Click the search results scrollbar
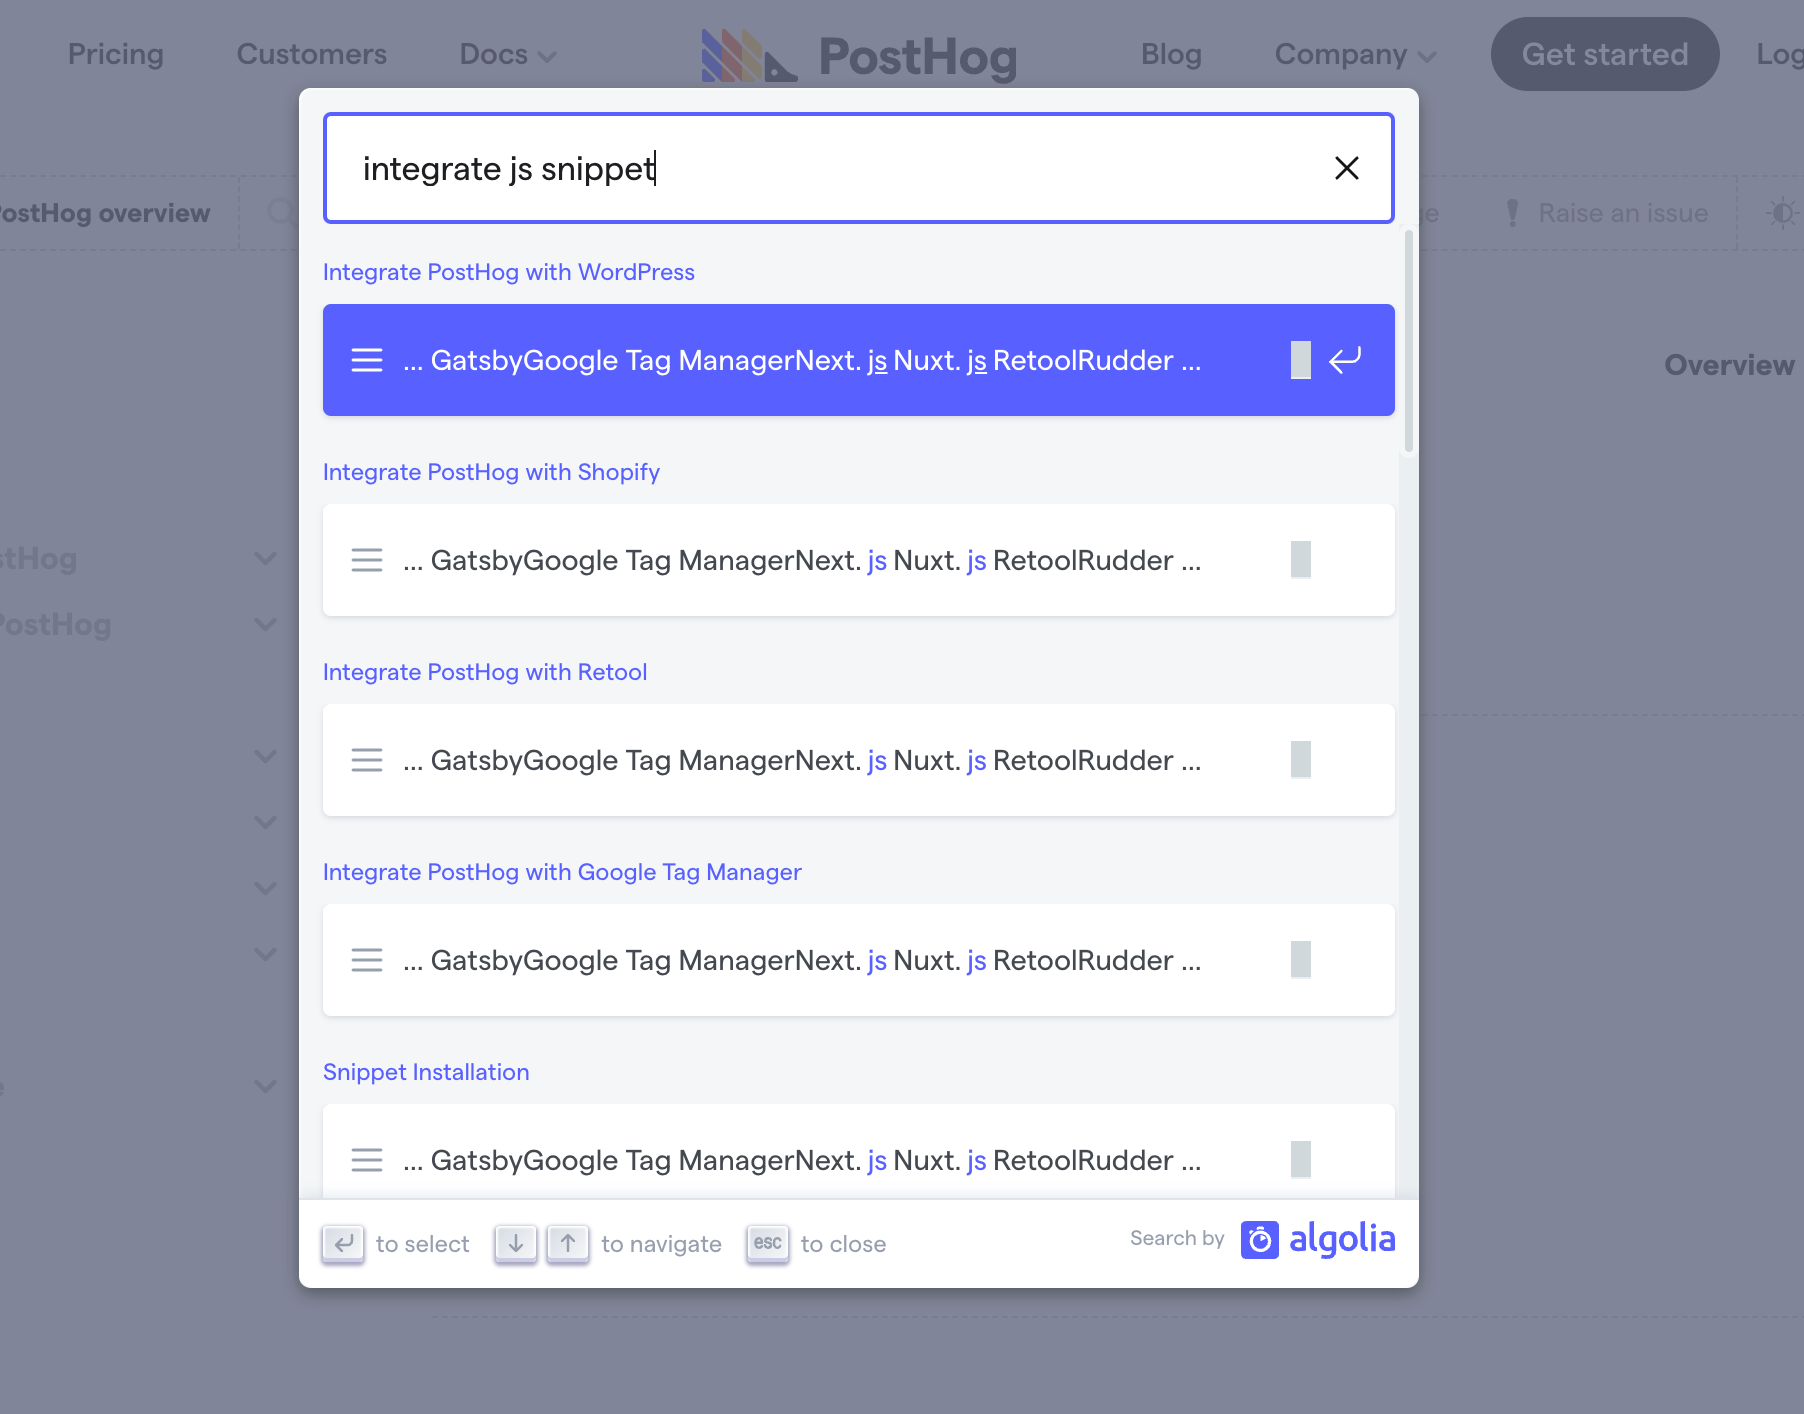The height and width of the screenshot is (1414, 1804). click(1409, 342)
